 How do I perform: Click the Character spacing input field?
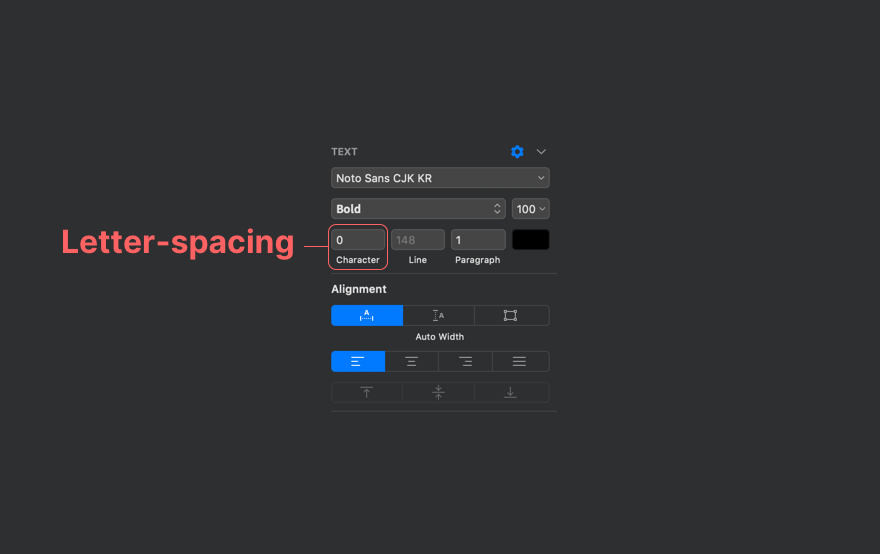pos(358,240)
